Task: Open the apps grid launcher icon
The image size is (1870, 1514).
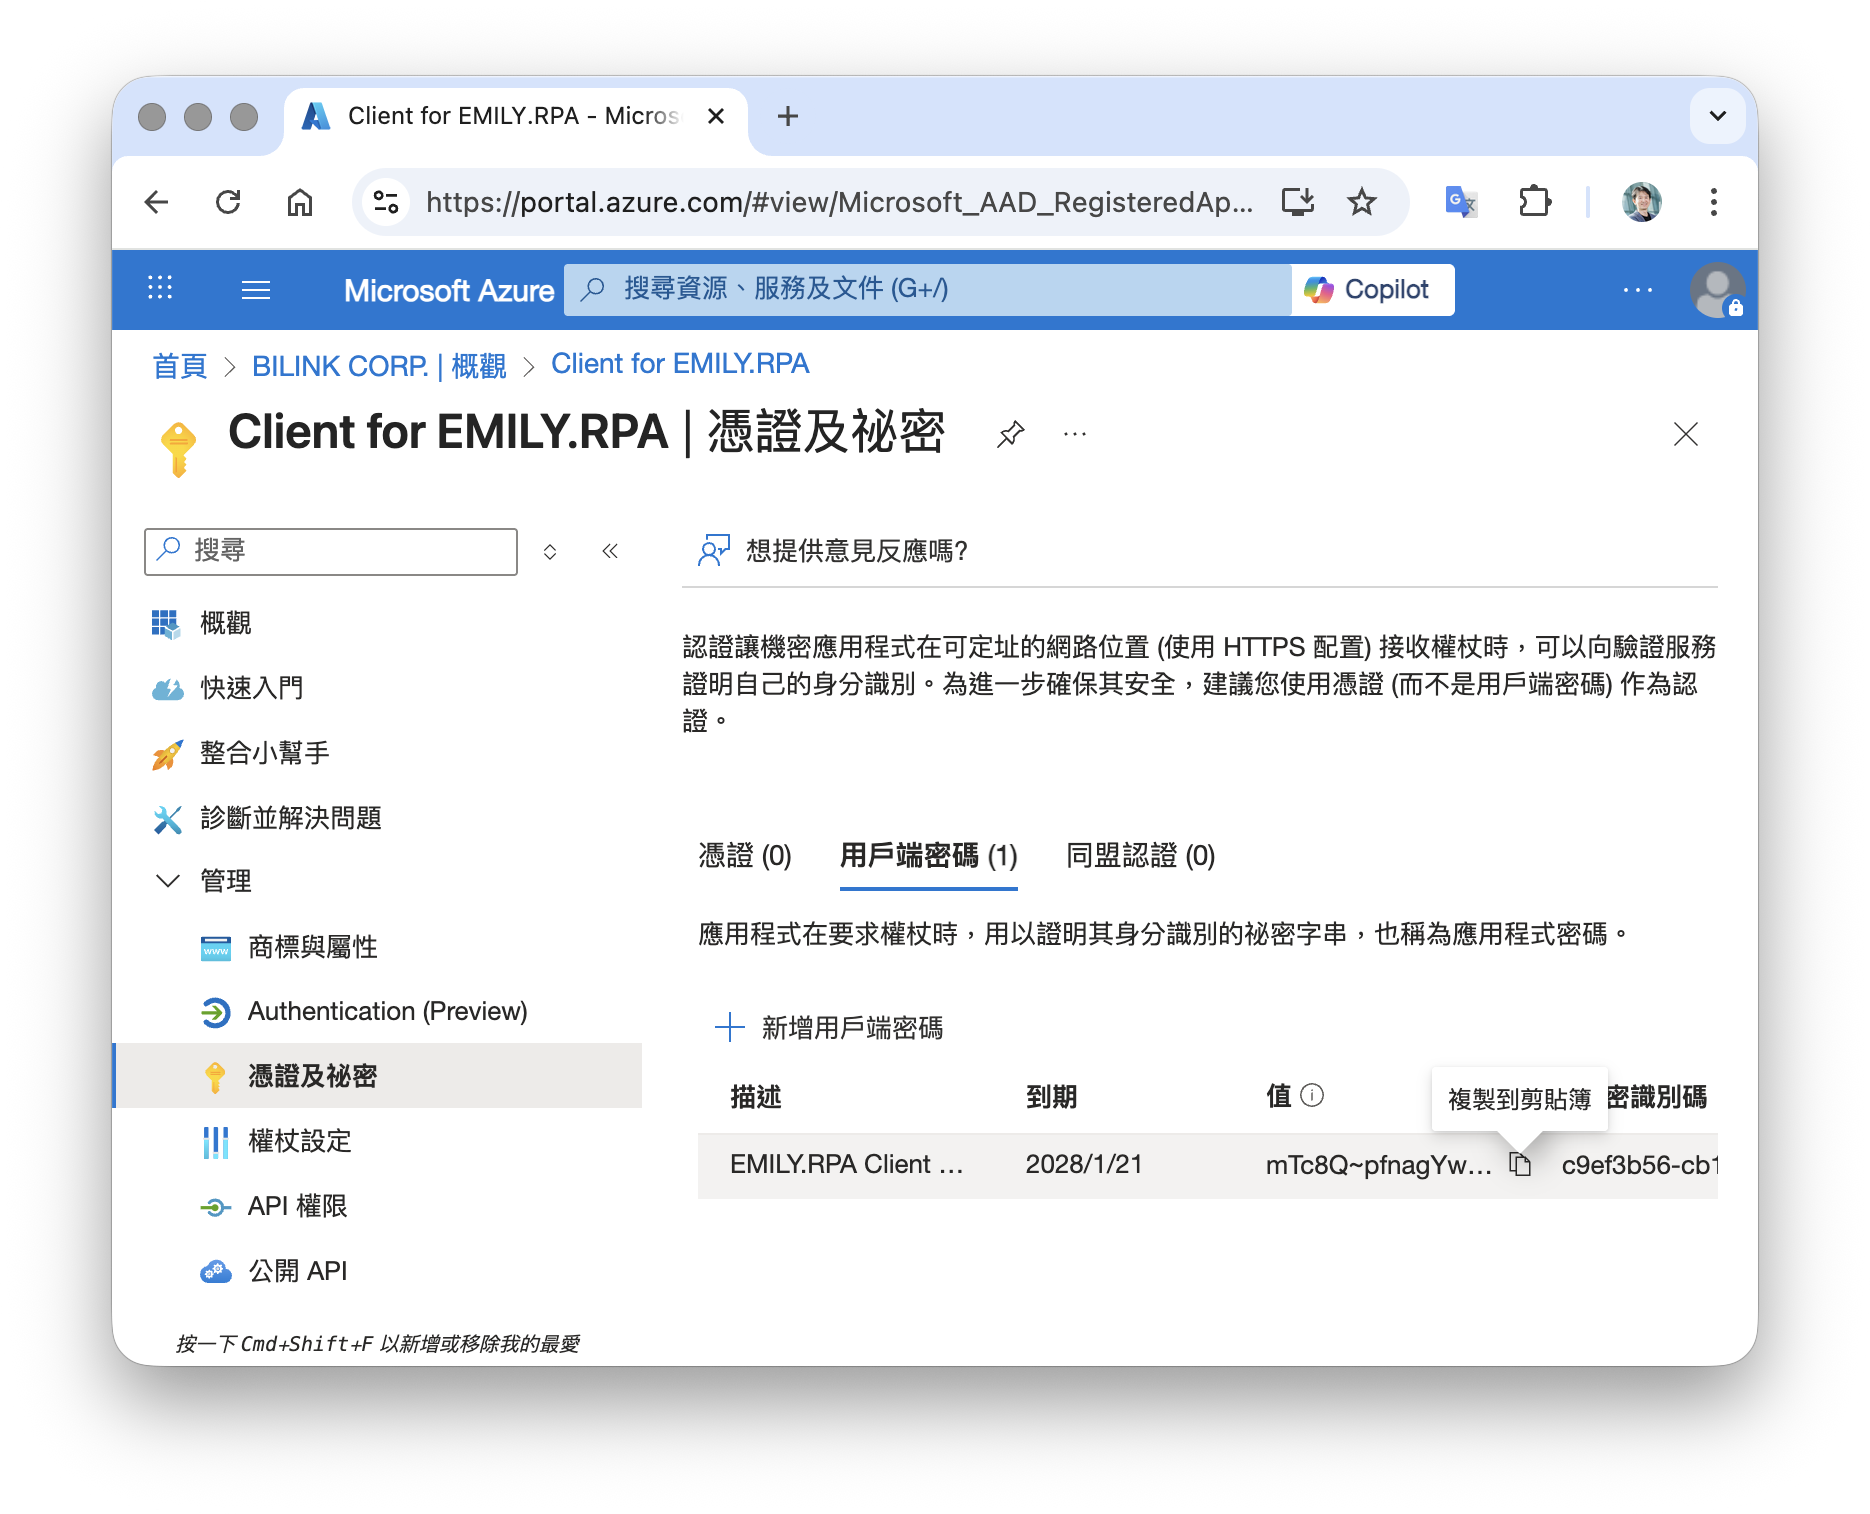Action: point(160,289)
